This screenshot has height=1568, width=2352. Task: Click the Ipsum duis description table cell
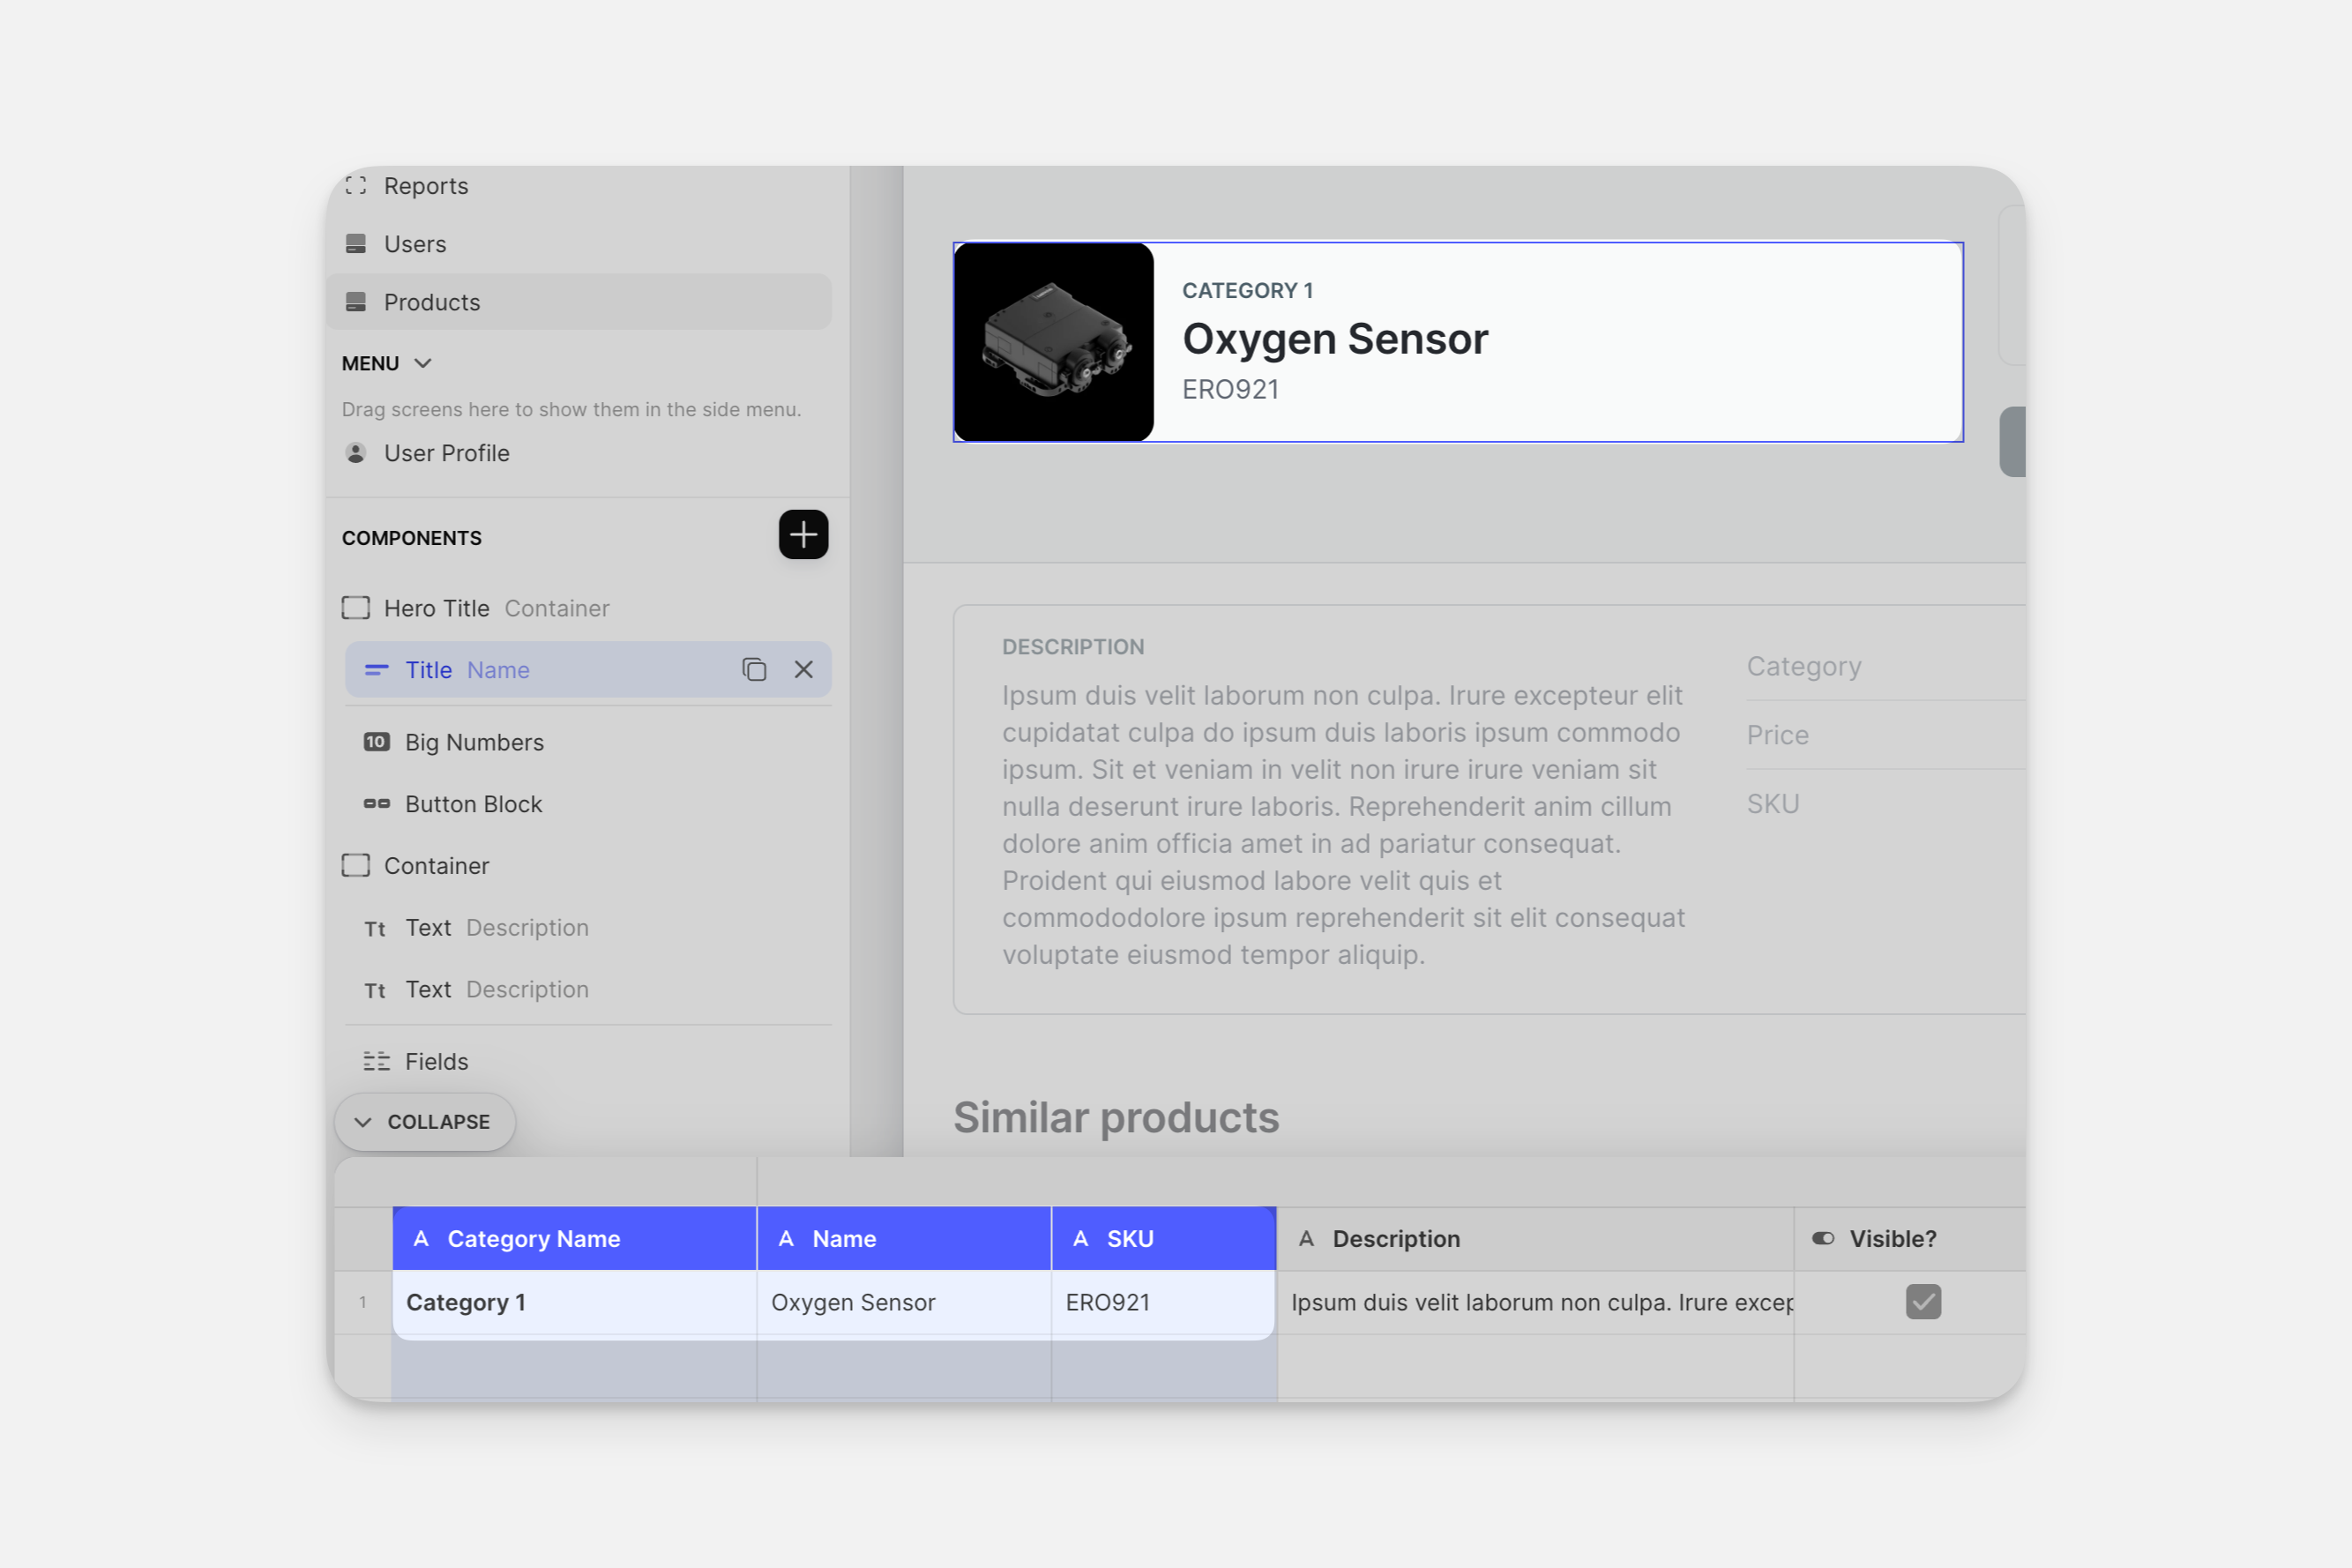pos(1535,1302)
